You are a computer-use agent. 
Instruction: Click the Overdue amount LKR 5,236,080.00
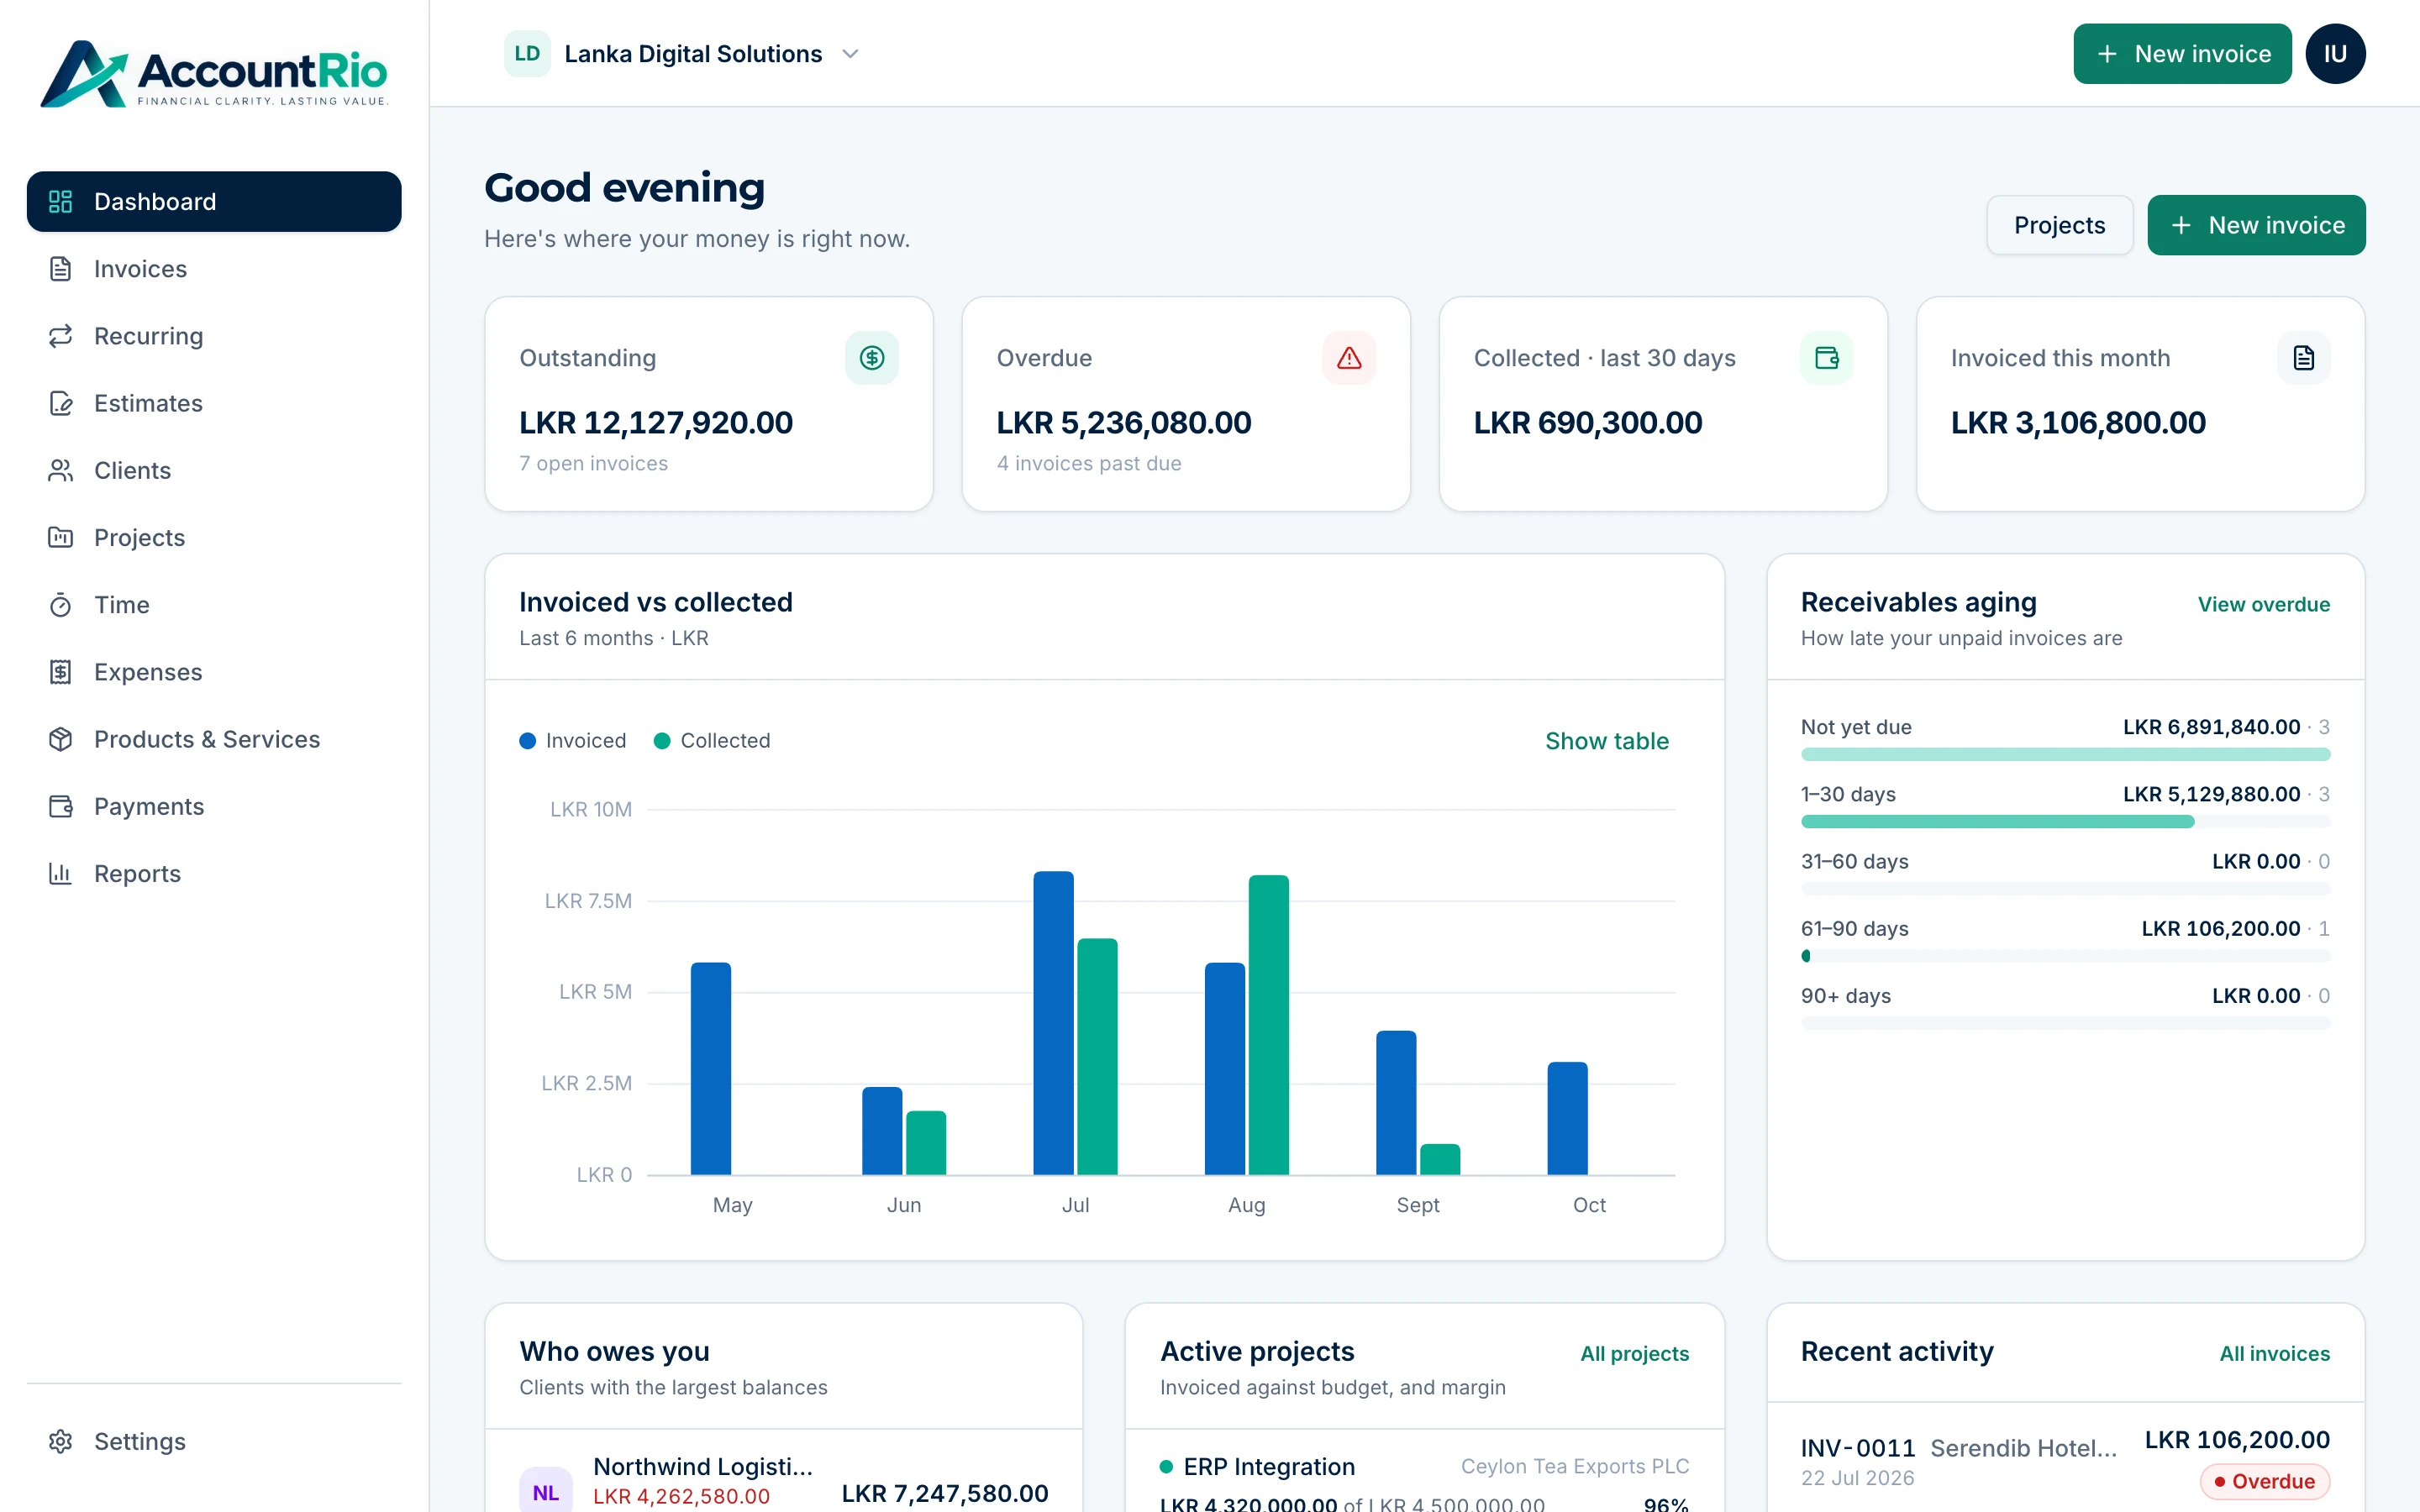point(1124,423)
